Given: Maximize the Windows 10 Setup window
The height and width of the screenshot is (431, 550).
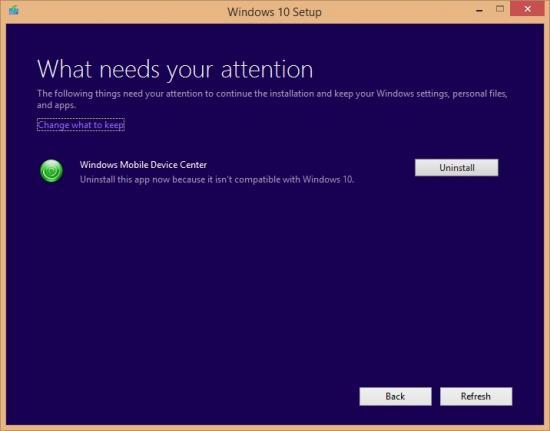Looking at the screenshot, I should tap(500, 9).
